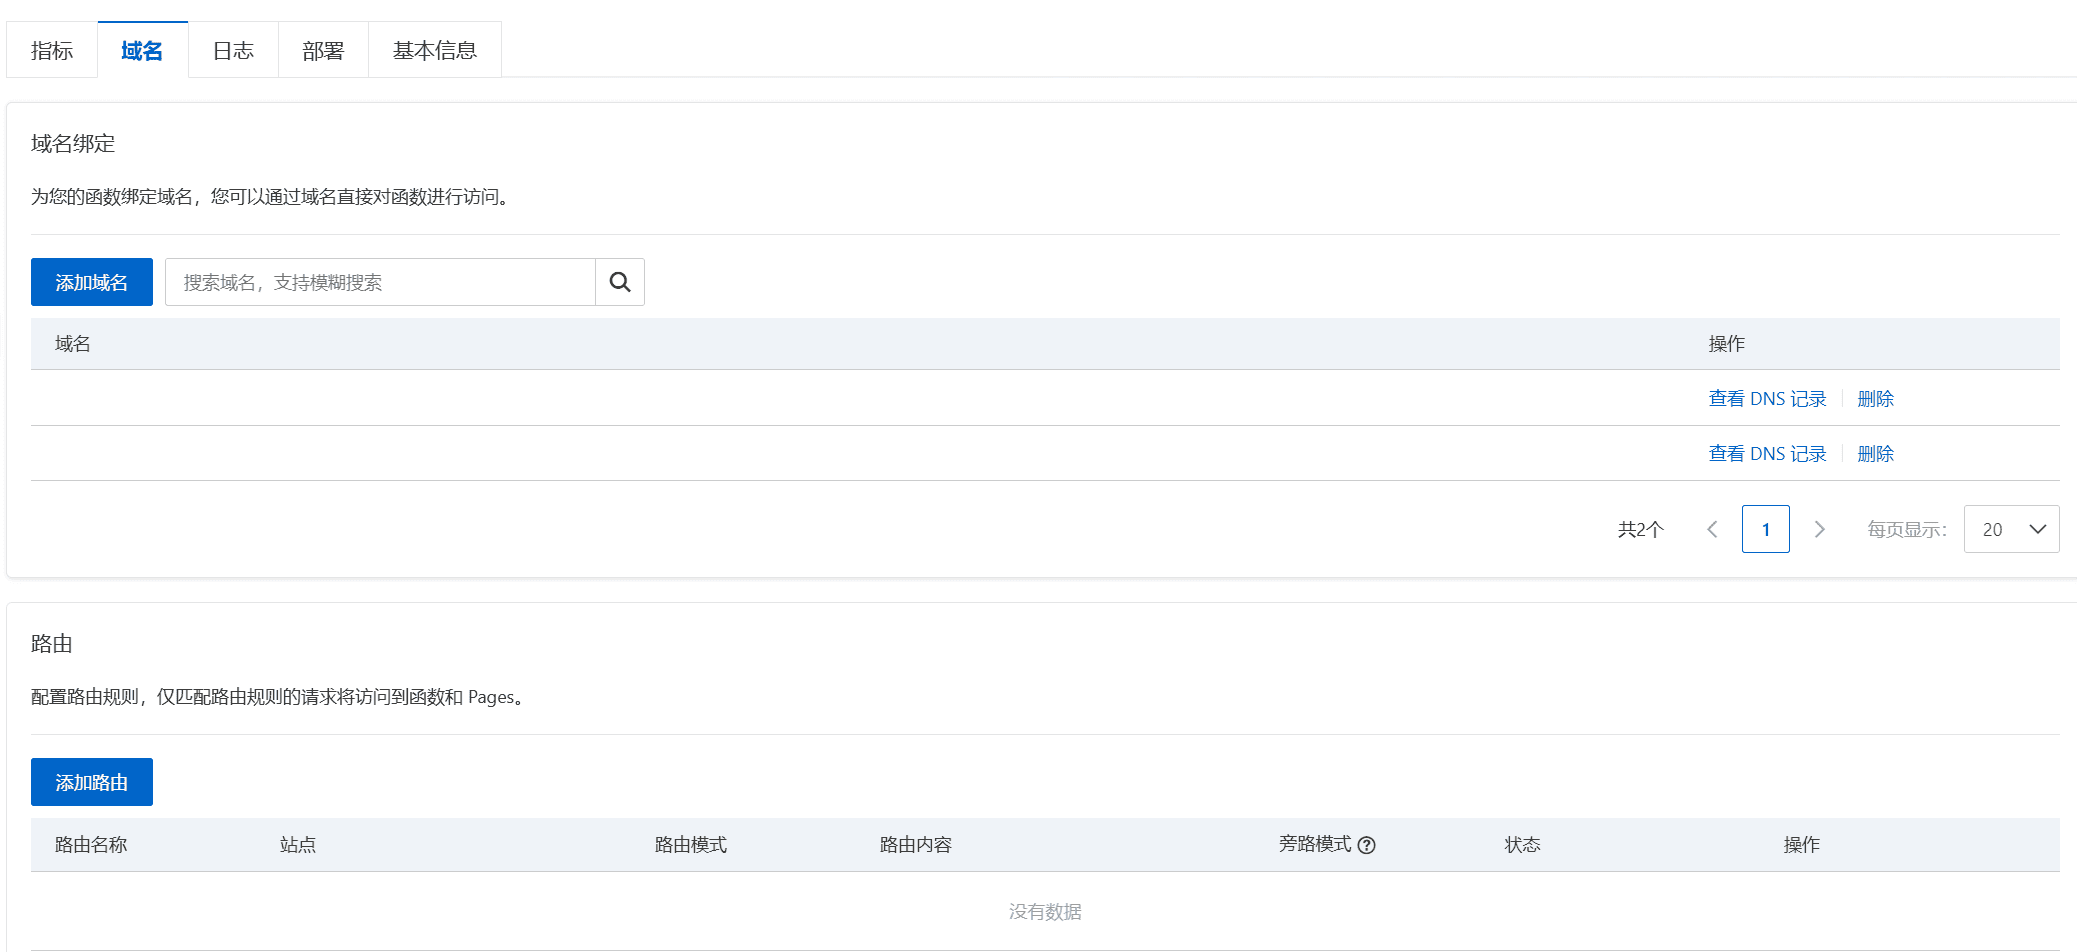
Task: Open the 基本信息 tab
Action: tap(434, 50)
